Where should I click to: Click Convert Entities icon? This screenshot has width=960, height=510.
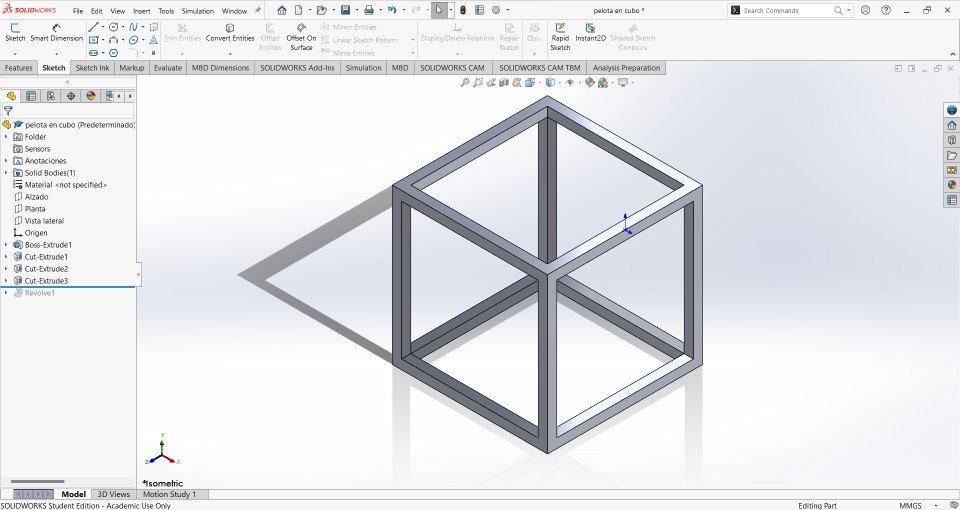click(230, 28)
